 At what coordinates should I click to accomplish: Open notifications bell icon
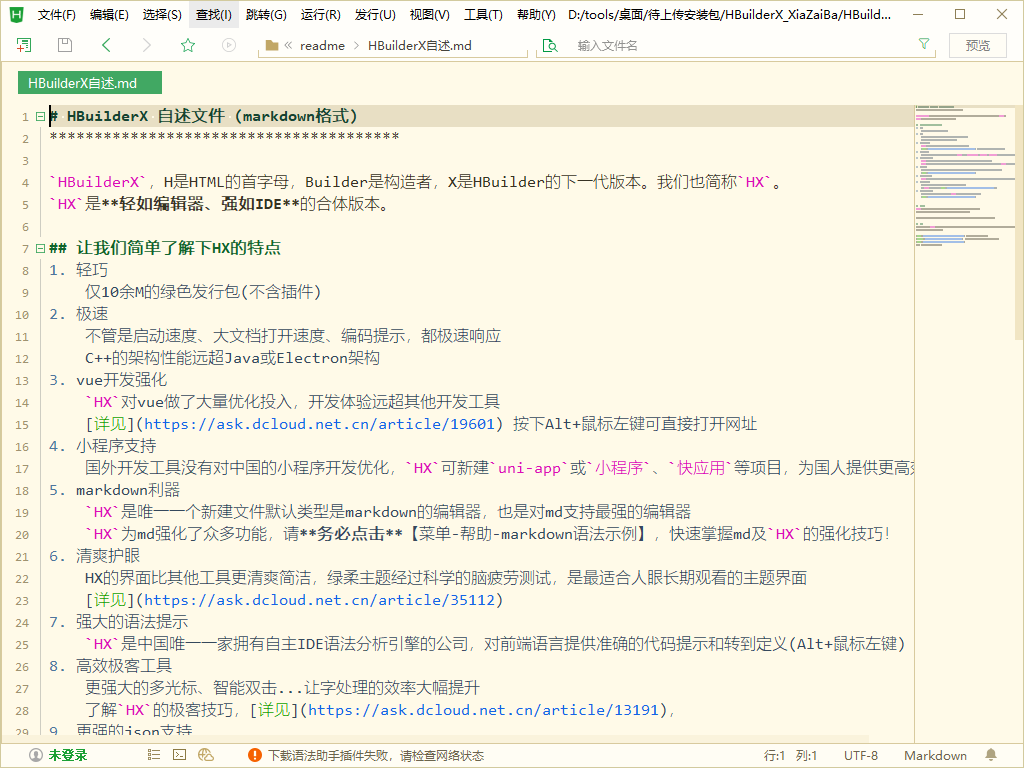991,755
